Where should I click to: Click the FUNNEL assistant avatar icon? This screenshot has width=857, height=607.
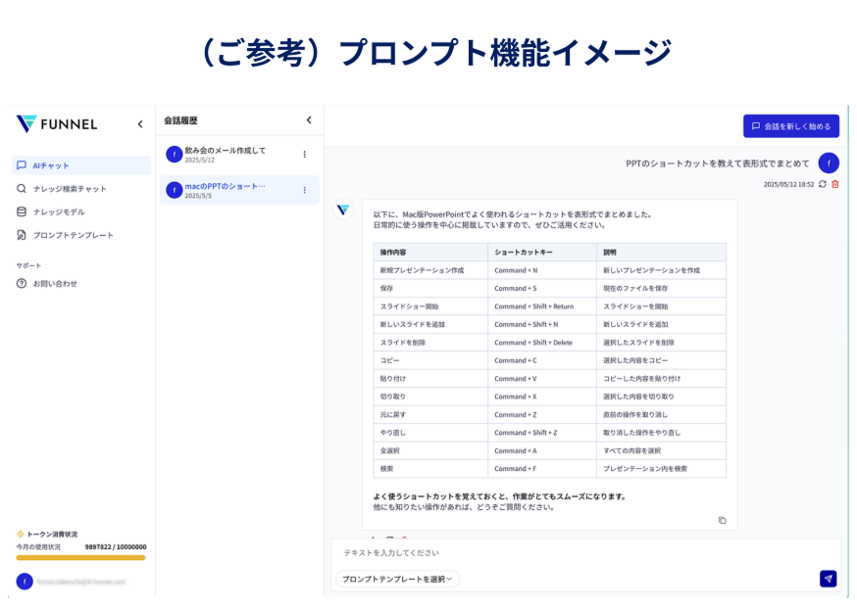(x=343, y=210)
